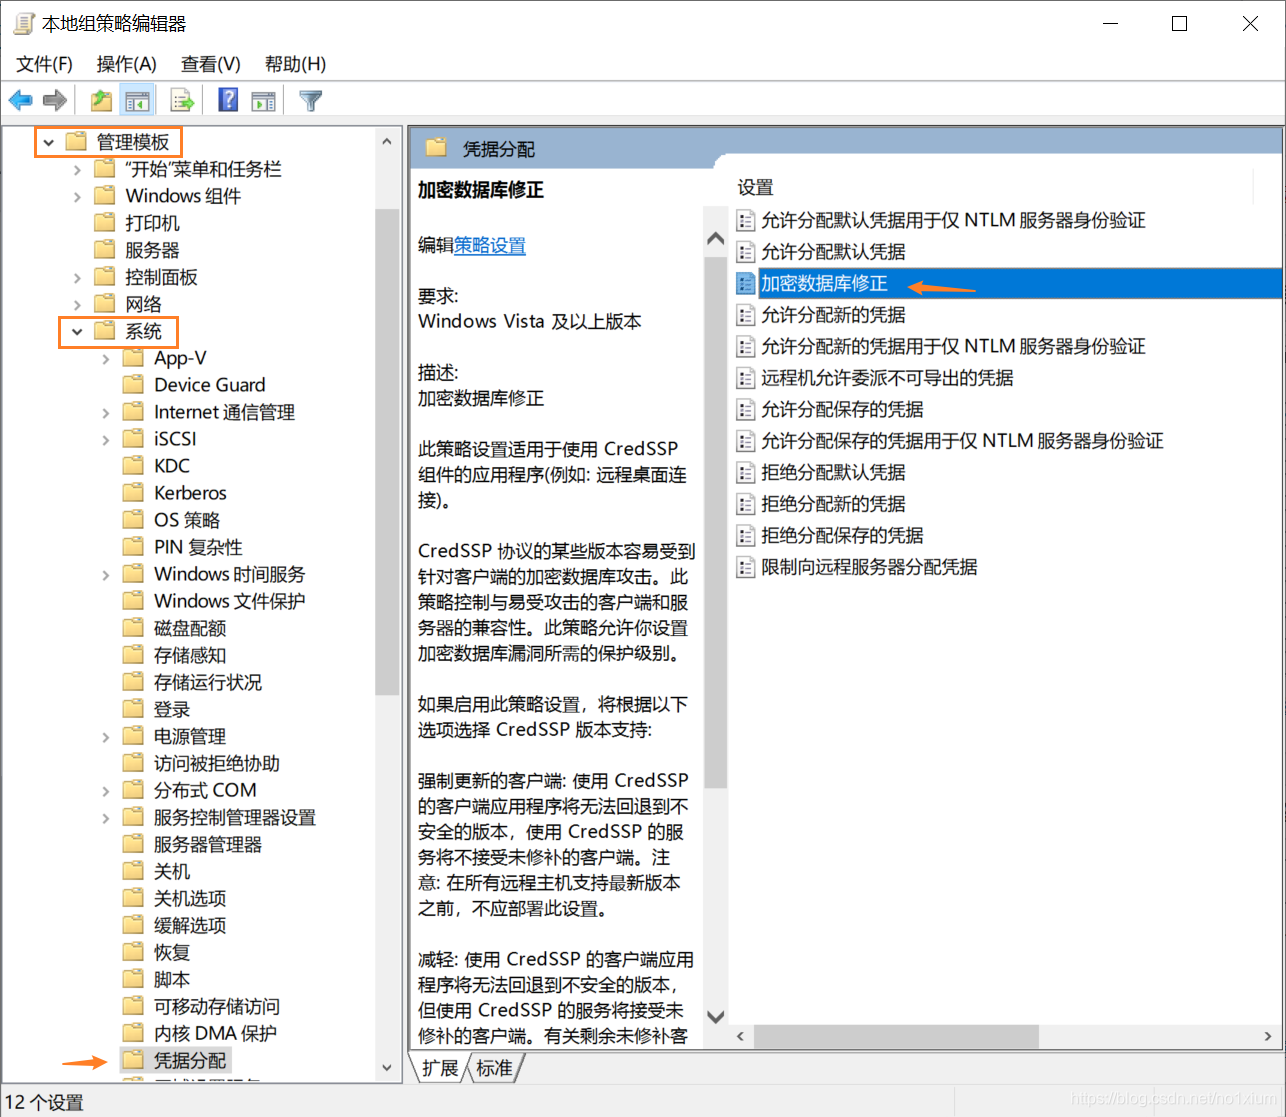Open Help with the question mark icon

click(228, 100)
